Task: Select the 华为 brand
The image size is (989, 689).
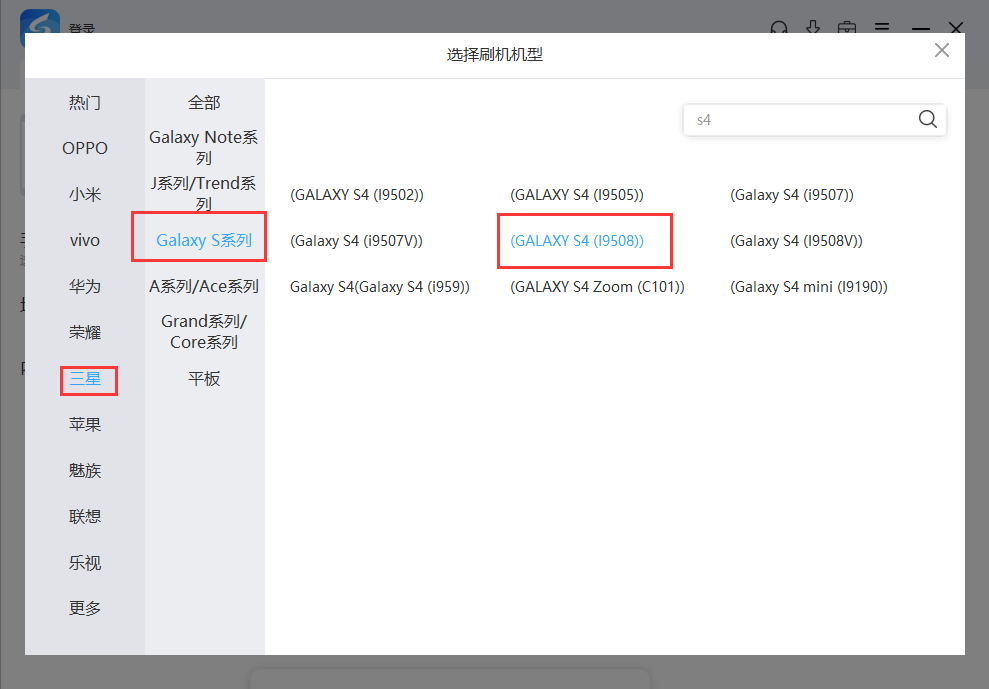Action: [x=85, y=286]
